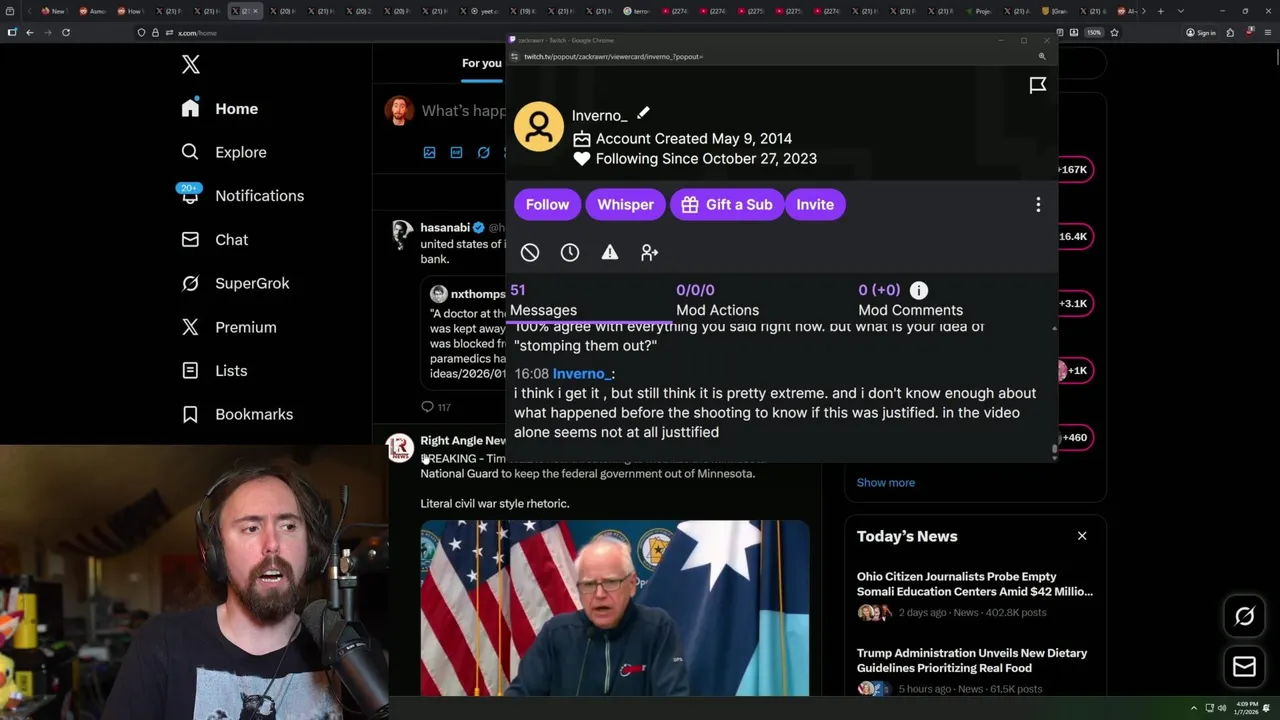Viewport: 1280px width, 720px height.
Task: Add an image to the post composer
Action: coord(429,152)
